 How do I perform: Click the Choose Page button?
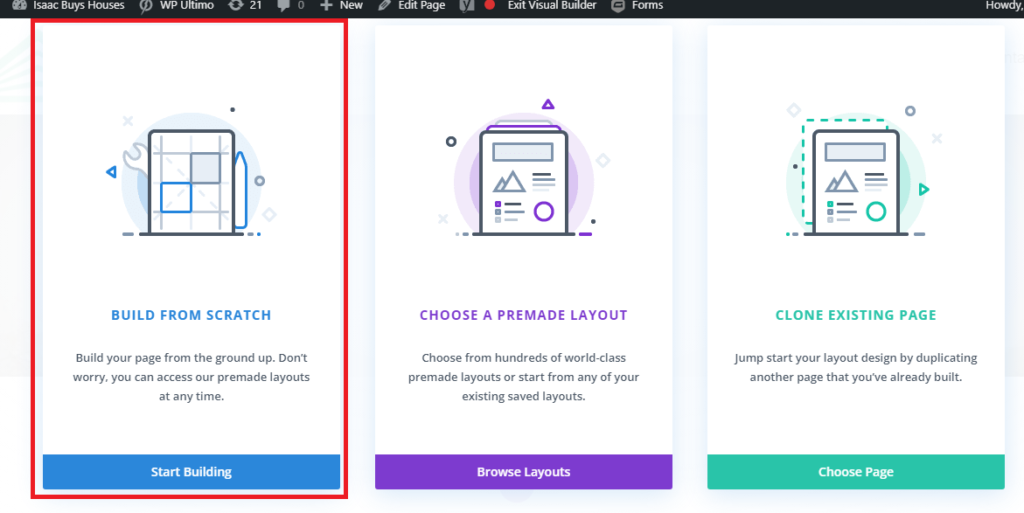[856, 471]
